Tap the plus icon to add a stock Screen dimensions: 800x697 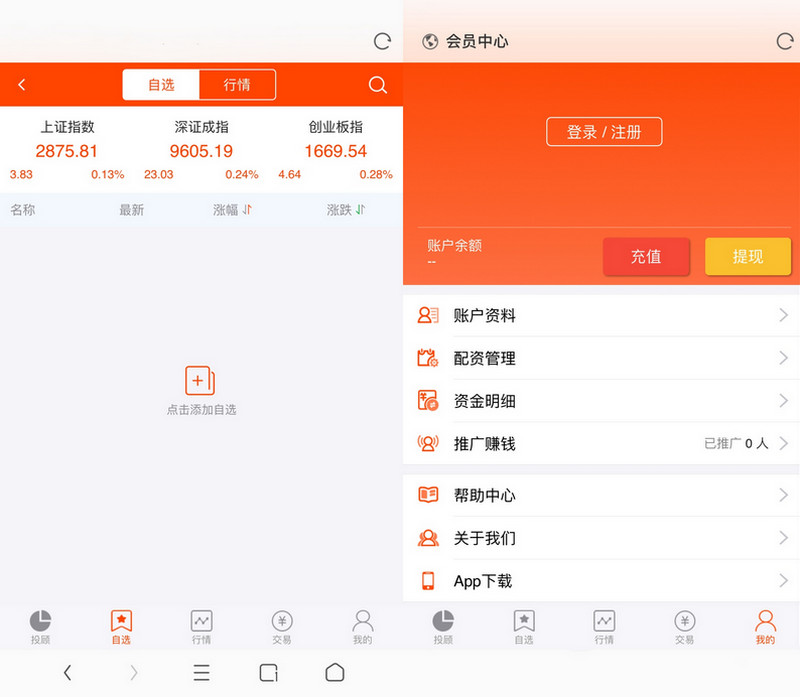(x=200, y=380)
